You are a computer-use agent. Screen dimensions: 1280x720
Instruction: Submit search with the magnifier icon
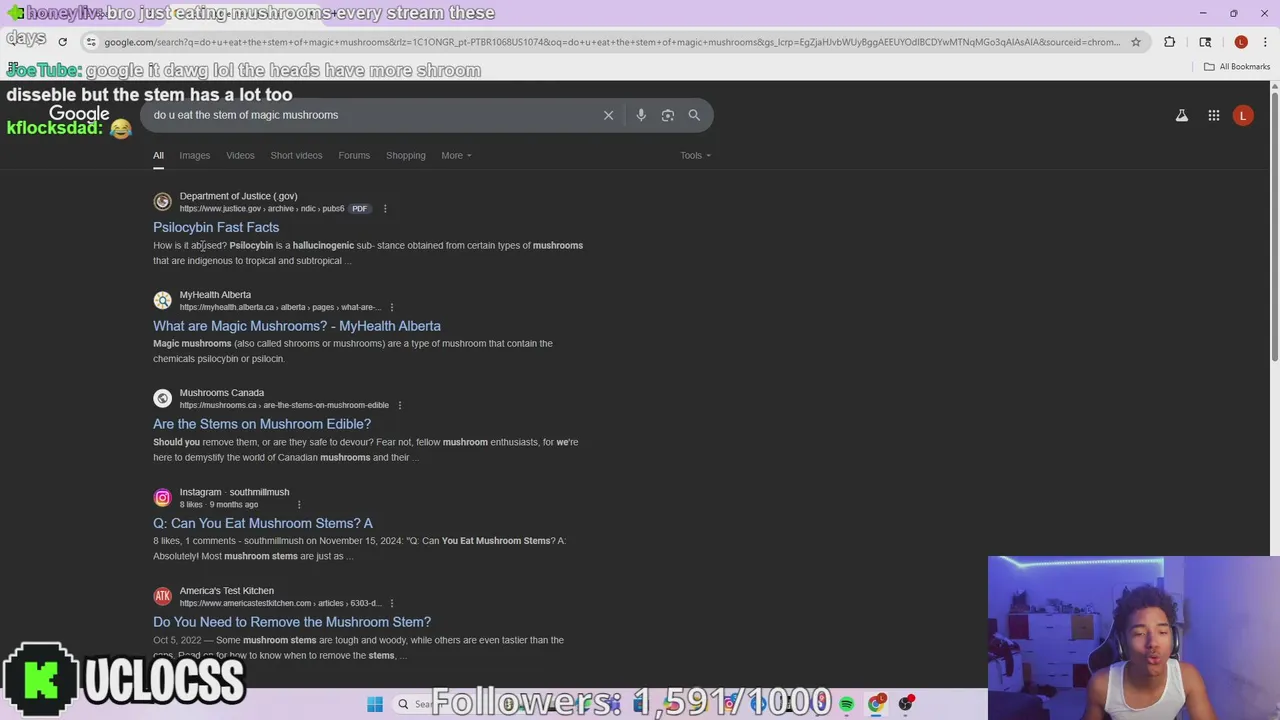pos(694,115)
